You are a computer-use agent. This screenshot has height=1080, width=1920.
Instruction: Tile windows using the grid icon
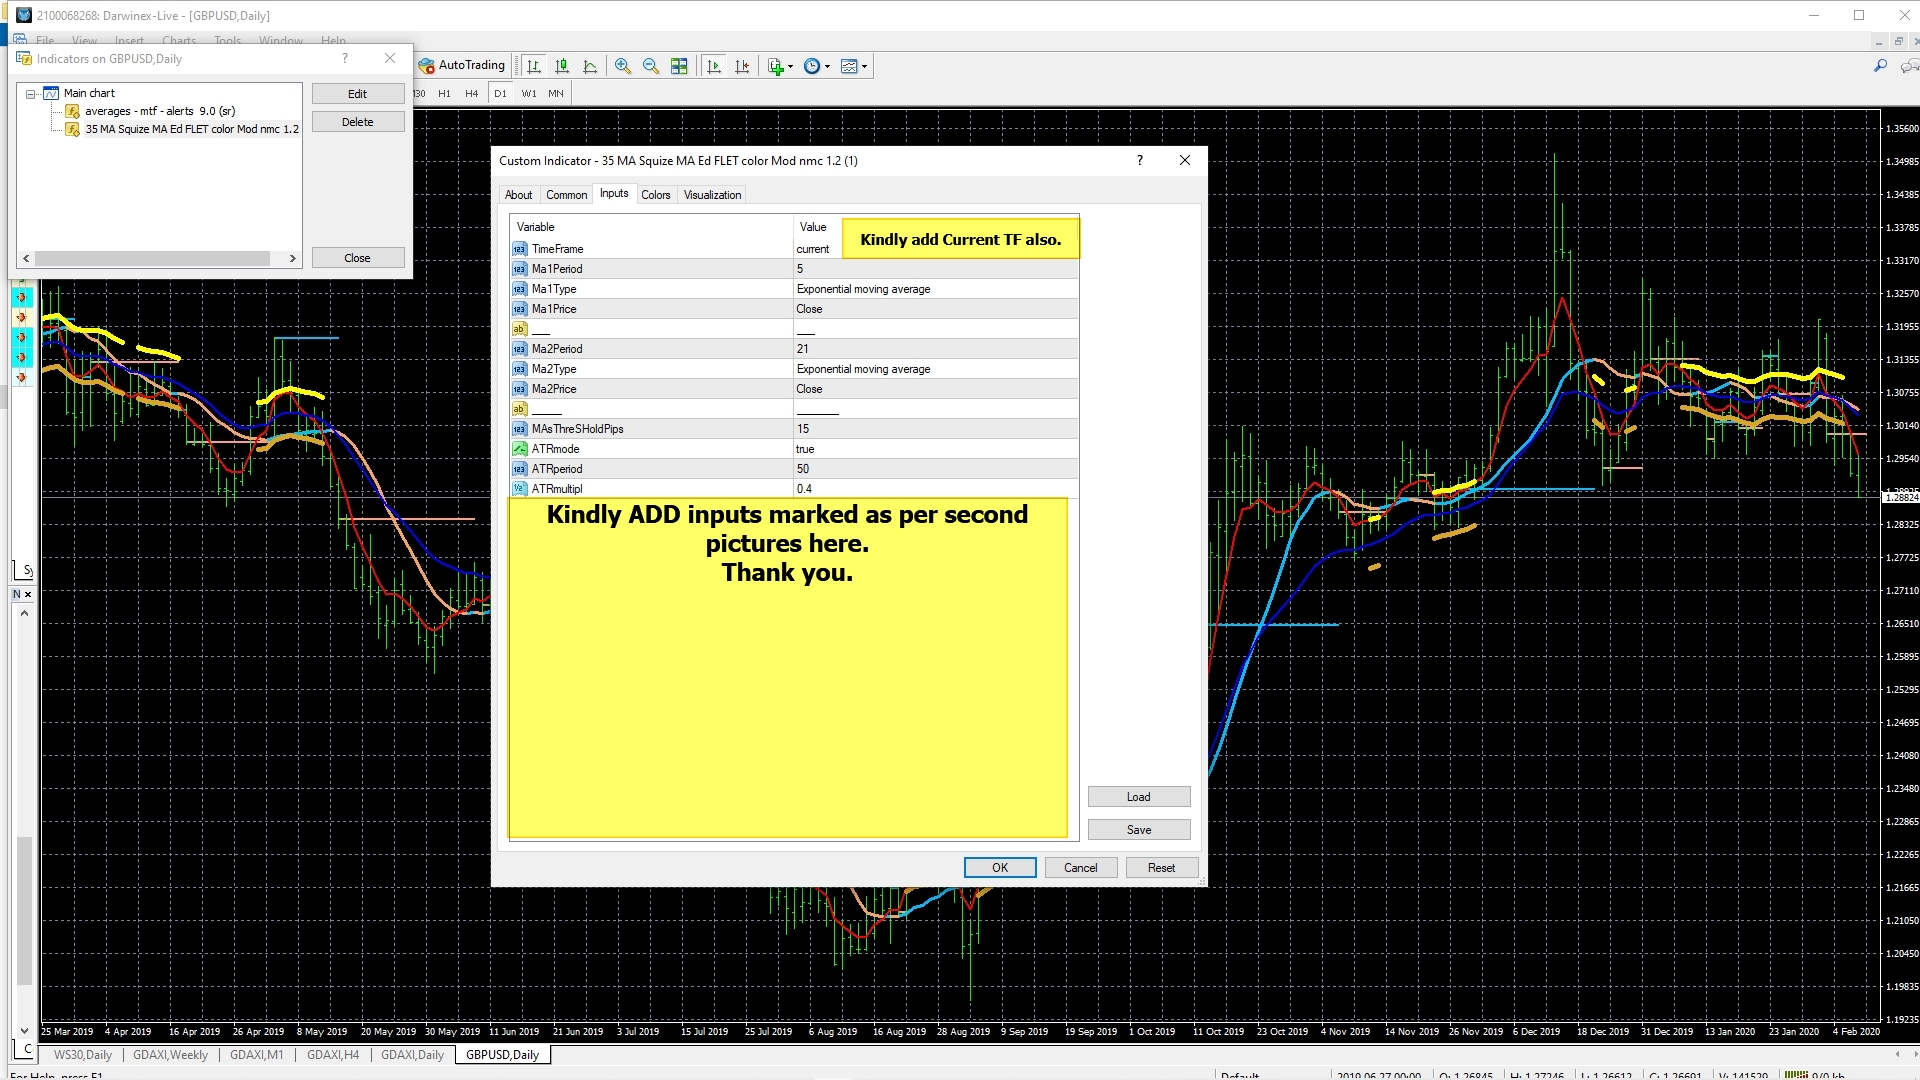(679, 66)
